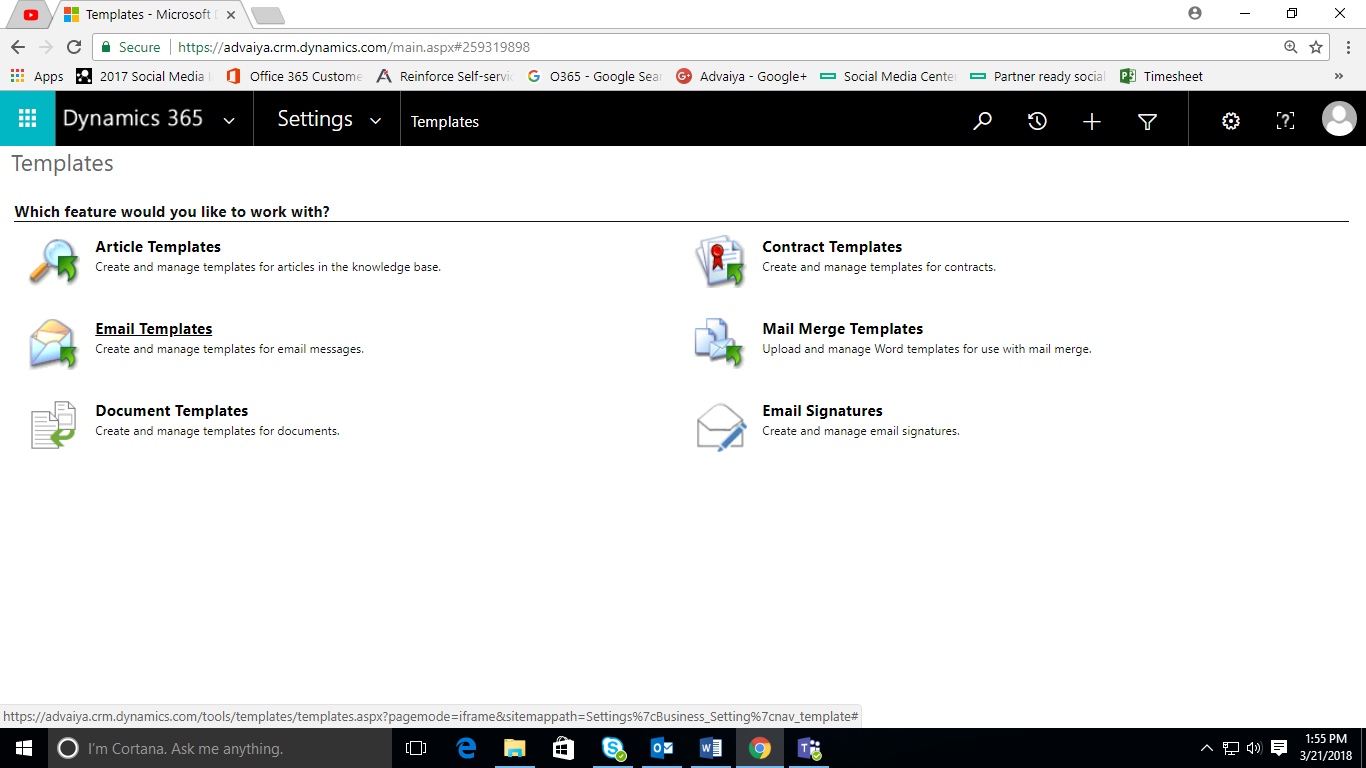Open the Document Templates link
Screen dimensions: 1366x768
click(x=172, y=411)
